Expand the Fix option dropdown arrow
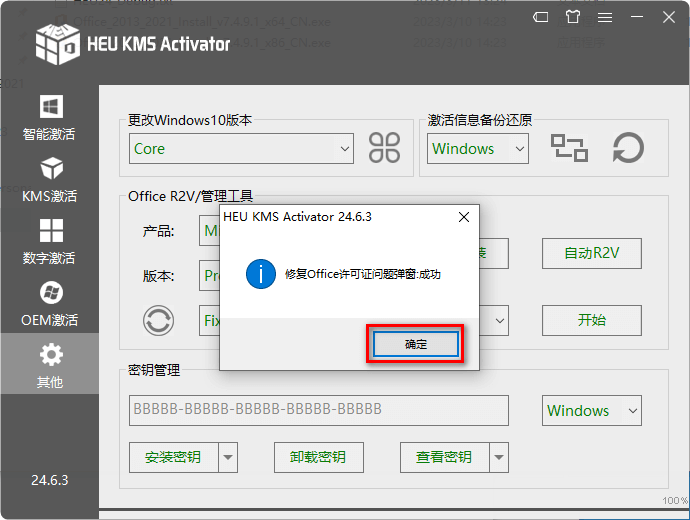Screen dimensions: 690x520 pyautogui.click(x=499, y=320)
